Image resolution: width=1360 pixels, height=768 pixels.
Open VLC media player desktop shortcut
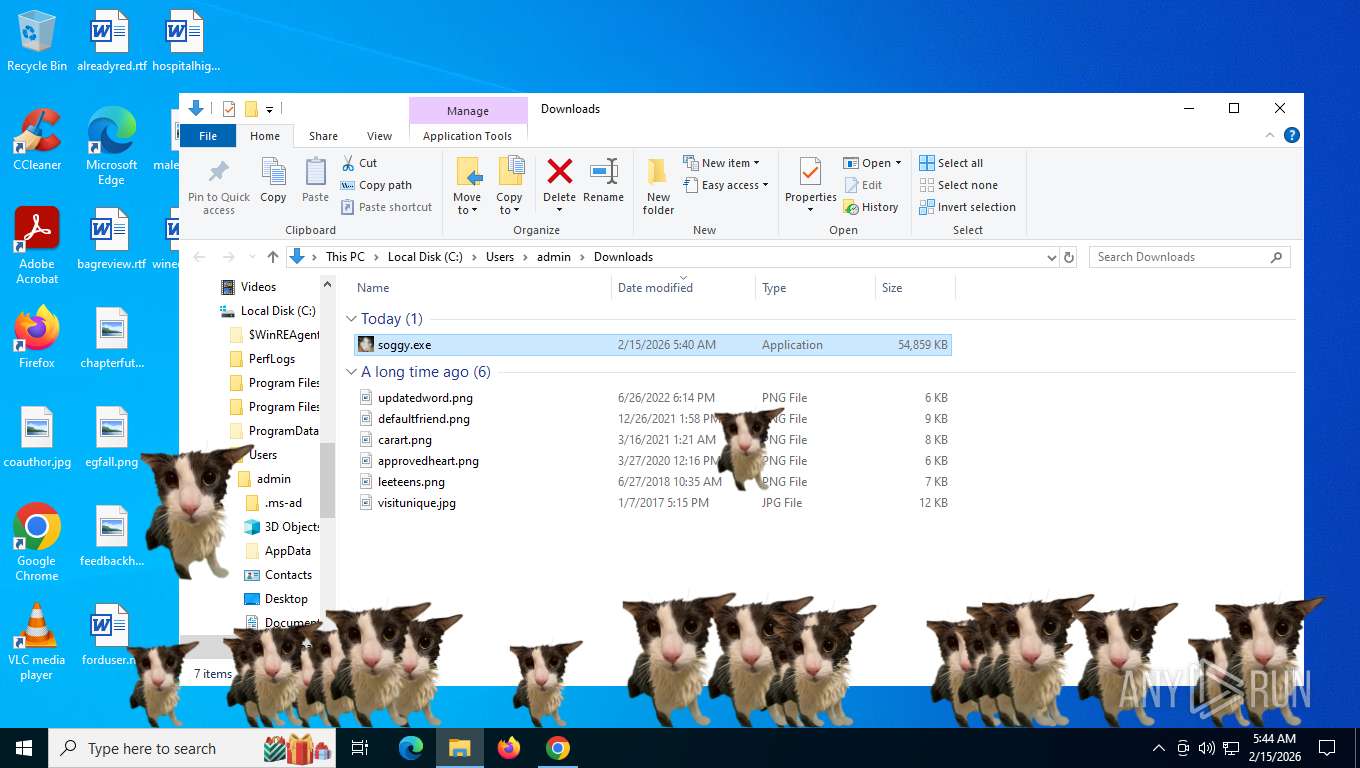coord(37,641)
